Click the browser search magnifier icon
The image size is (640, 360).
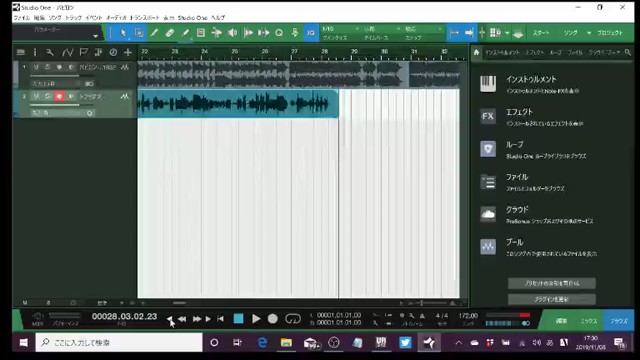[x=628, y=52]
